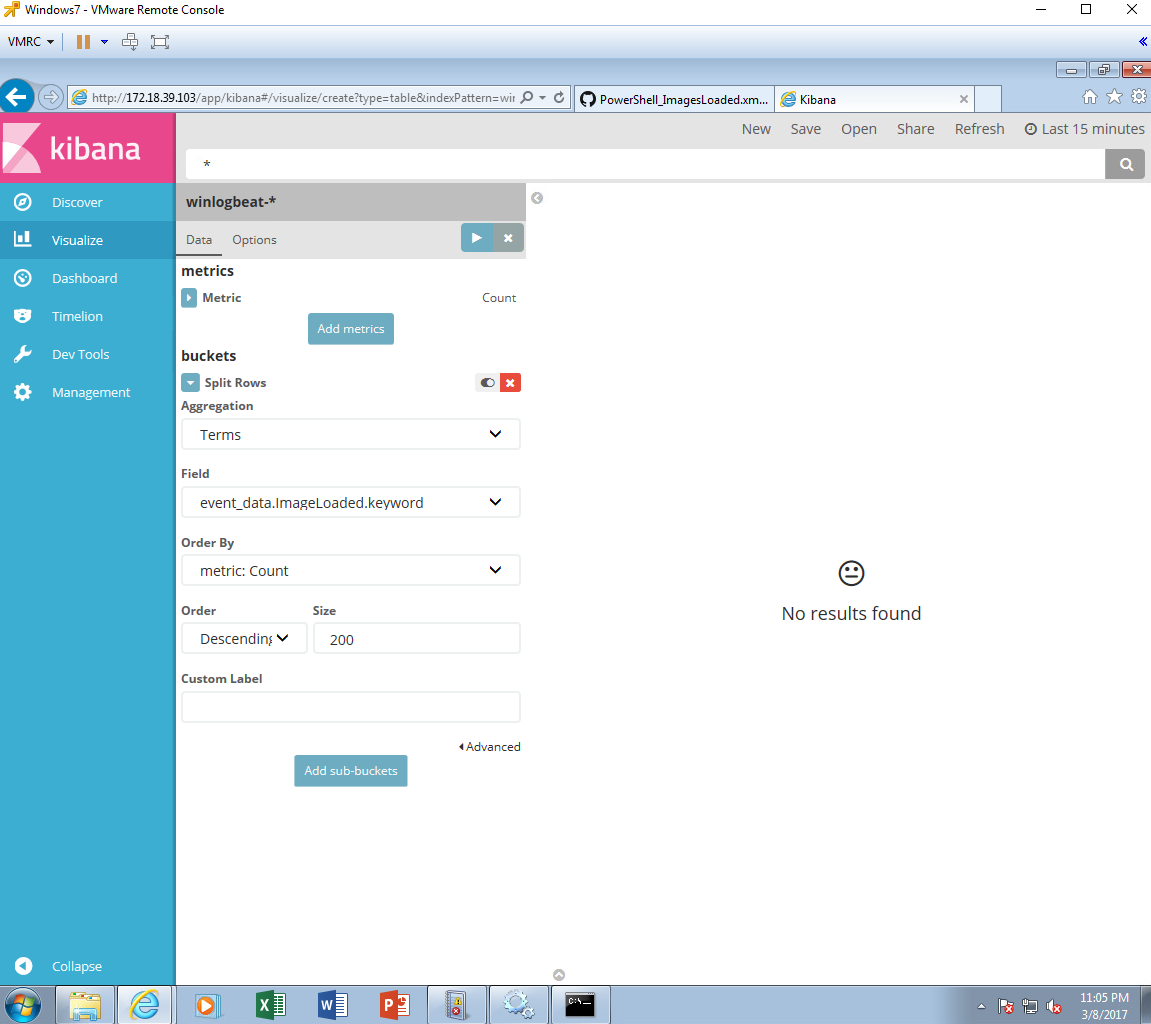Open the Order By dropdown
The width and height of the screenshot is (1151, 1024).
pos(351,570)
